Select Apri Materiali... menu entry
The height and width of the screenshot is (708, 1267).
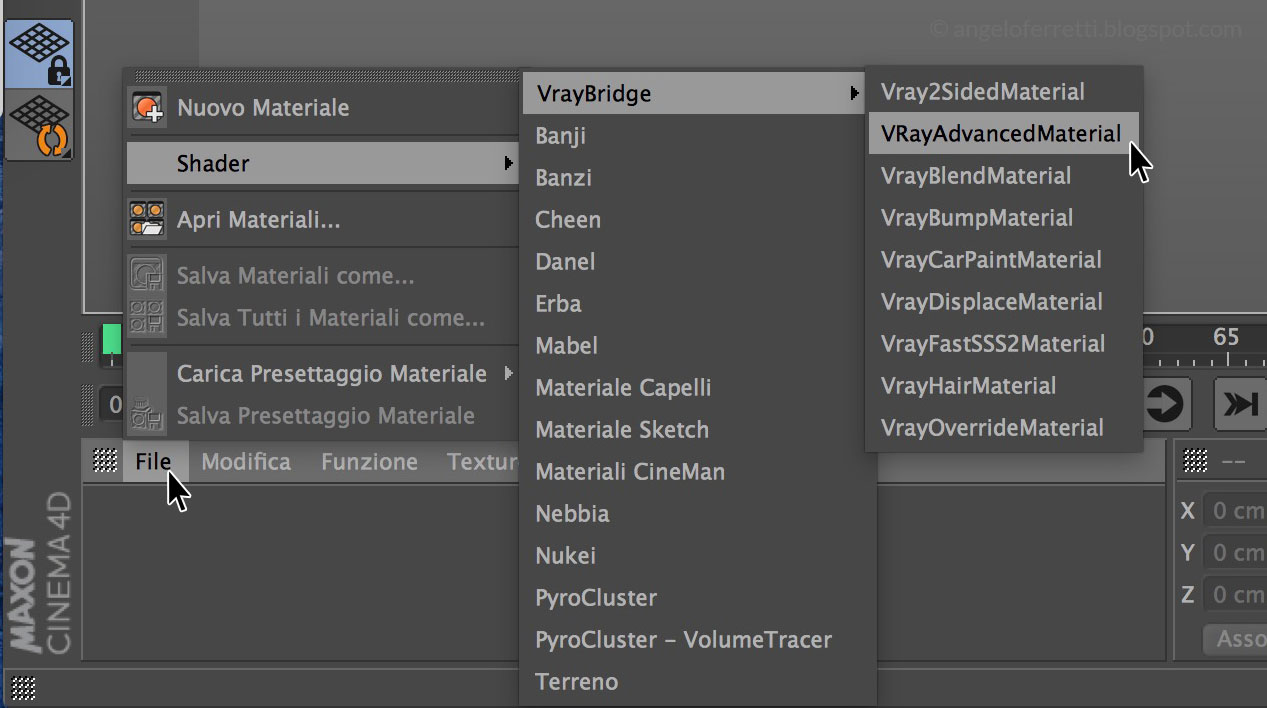(x=323, y=219)
